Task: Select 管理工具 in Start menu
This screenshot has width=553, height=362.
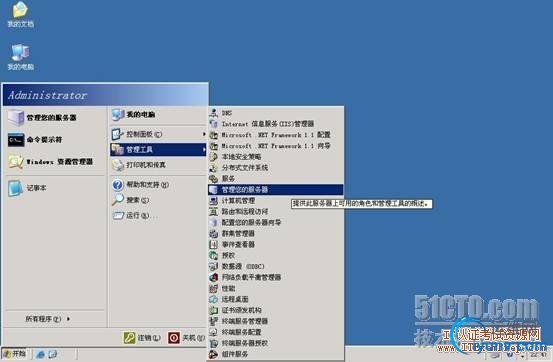Action: tap(158, 149)
